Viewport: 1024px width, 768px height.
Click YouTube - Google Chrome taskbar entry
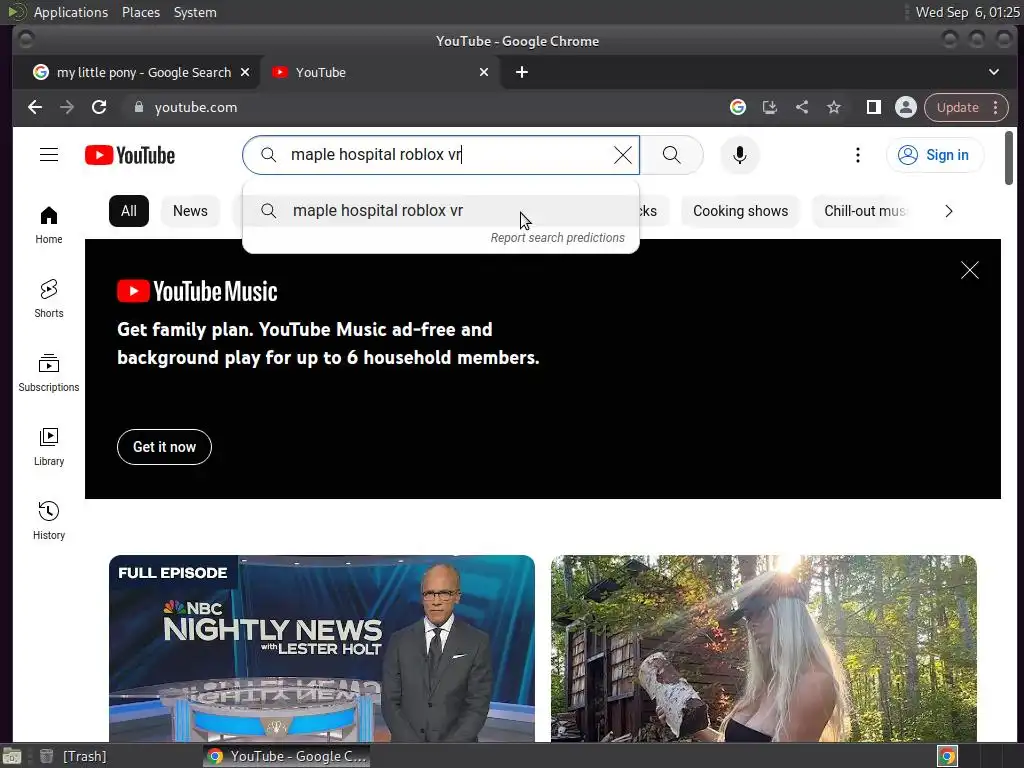click(x=287, y=756)
